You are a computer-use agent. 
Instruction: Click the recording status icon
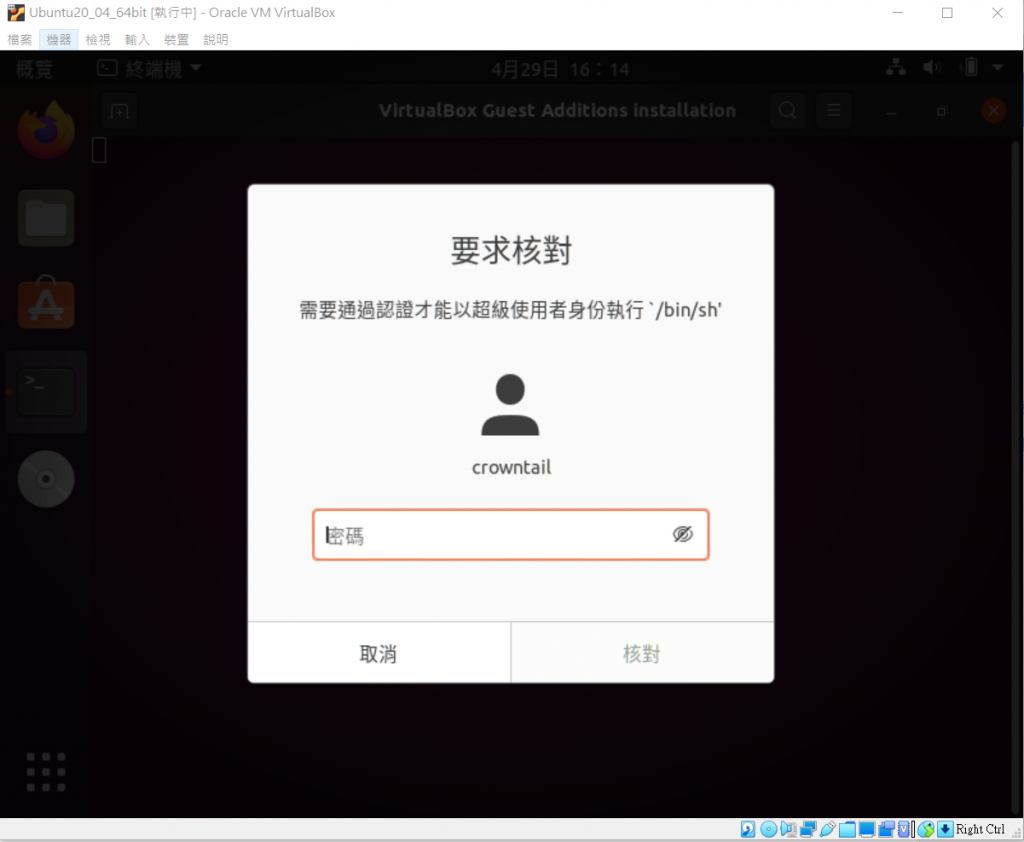click(x=886, y=830)
